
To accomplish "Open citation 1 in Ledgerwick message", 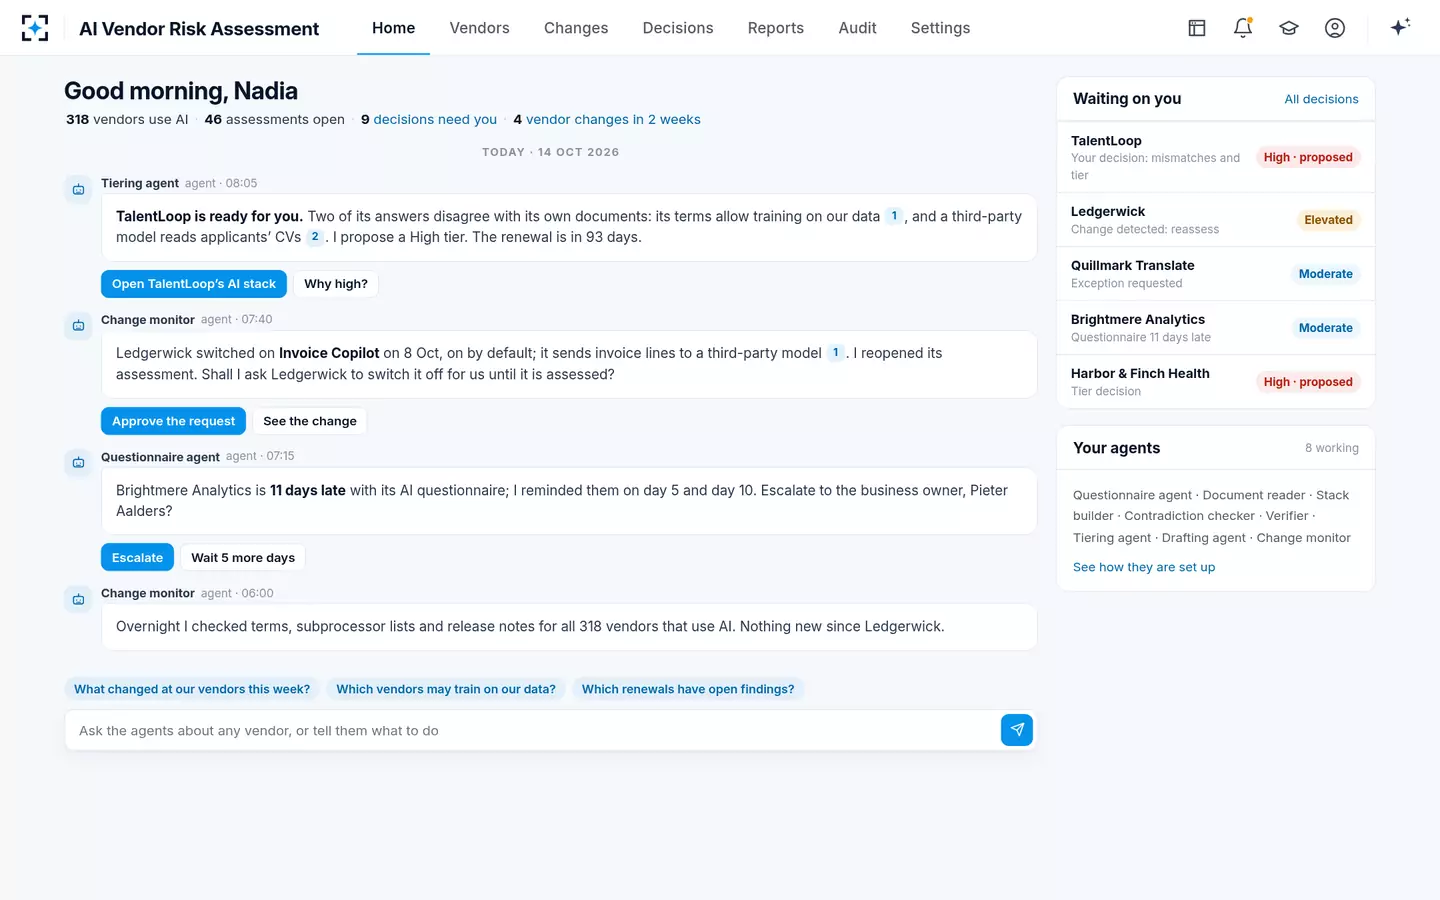I will 836,353.
